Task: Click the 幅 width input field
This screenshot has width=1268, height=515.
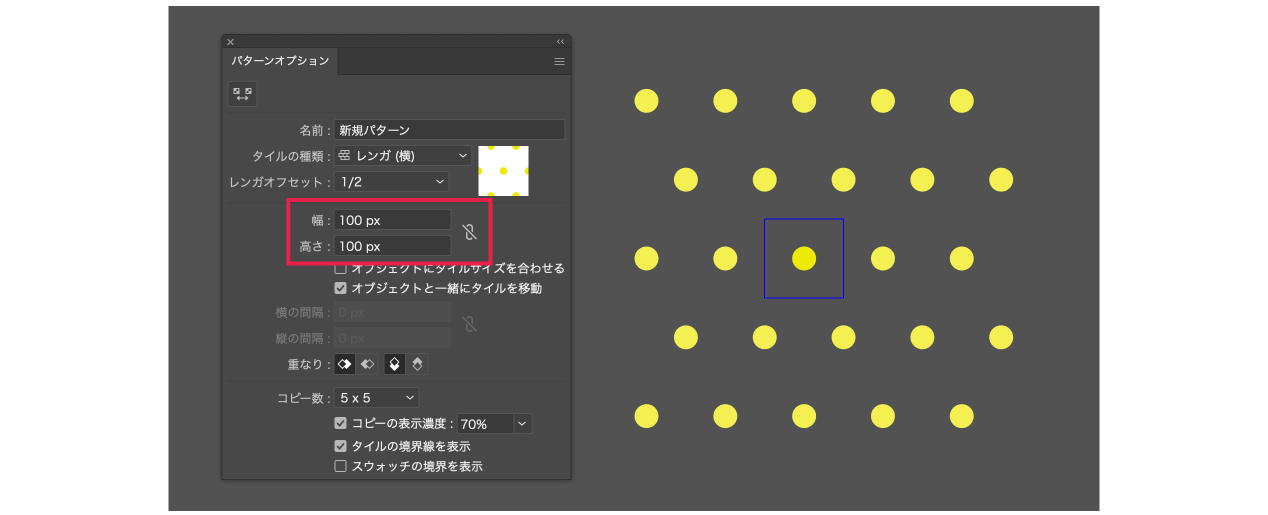Action: tap(392, 220)
